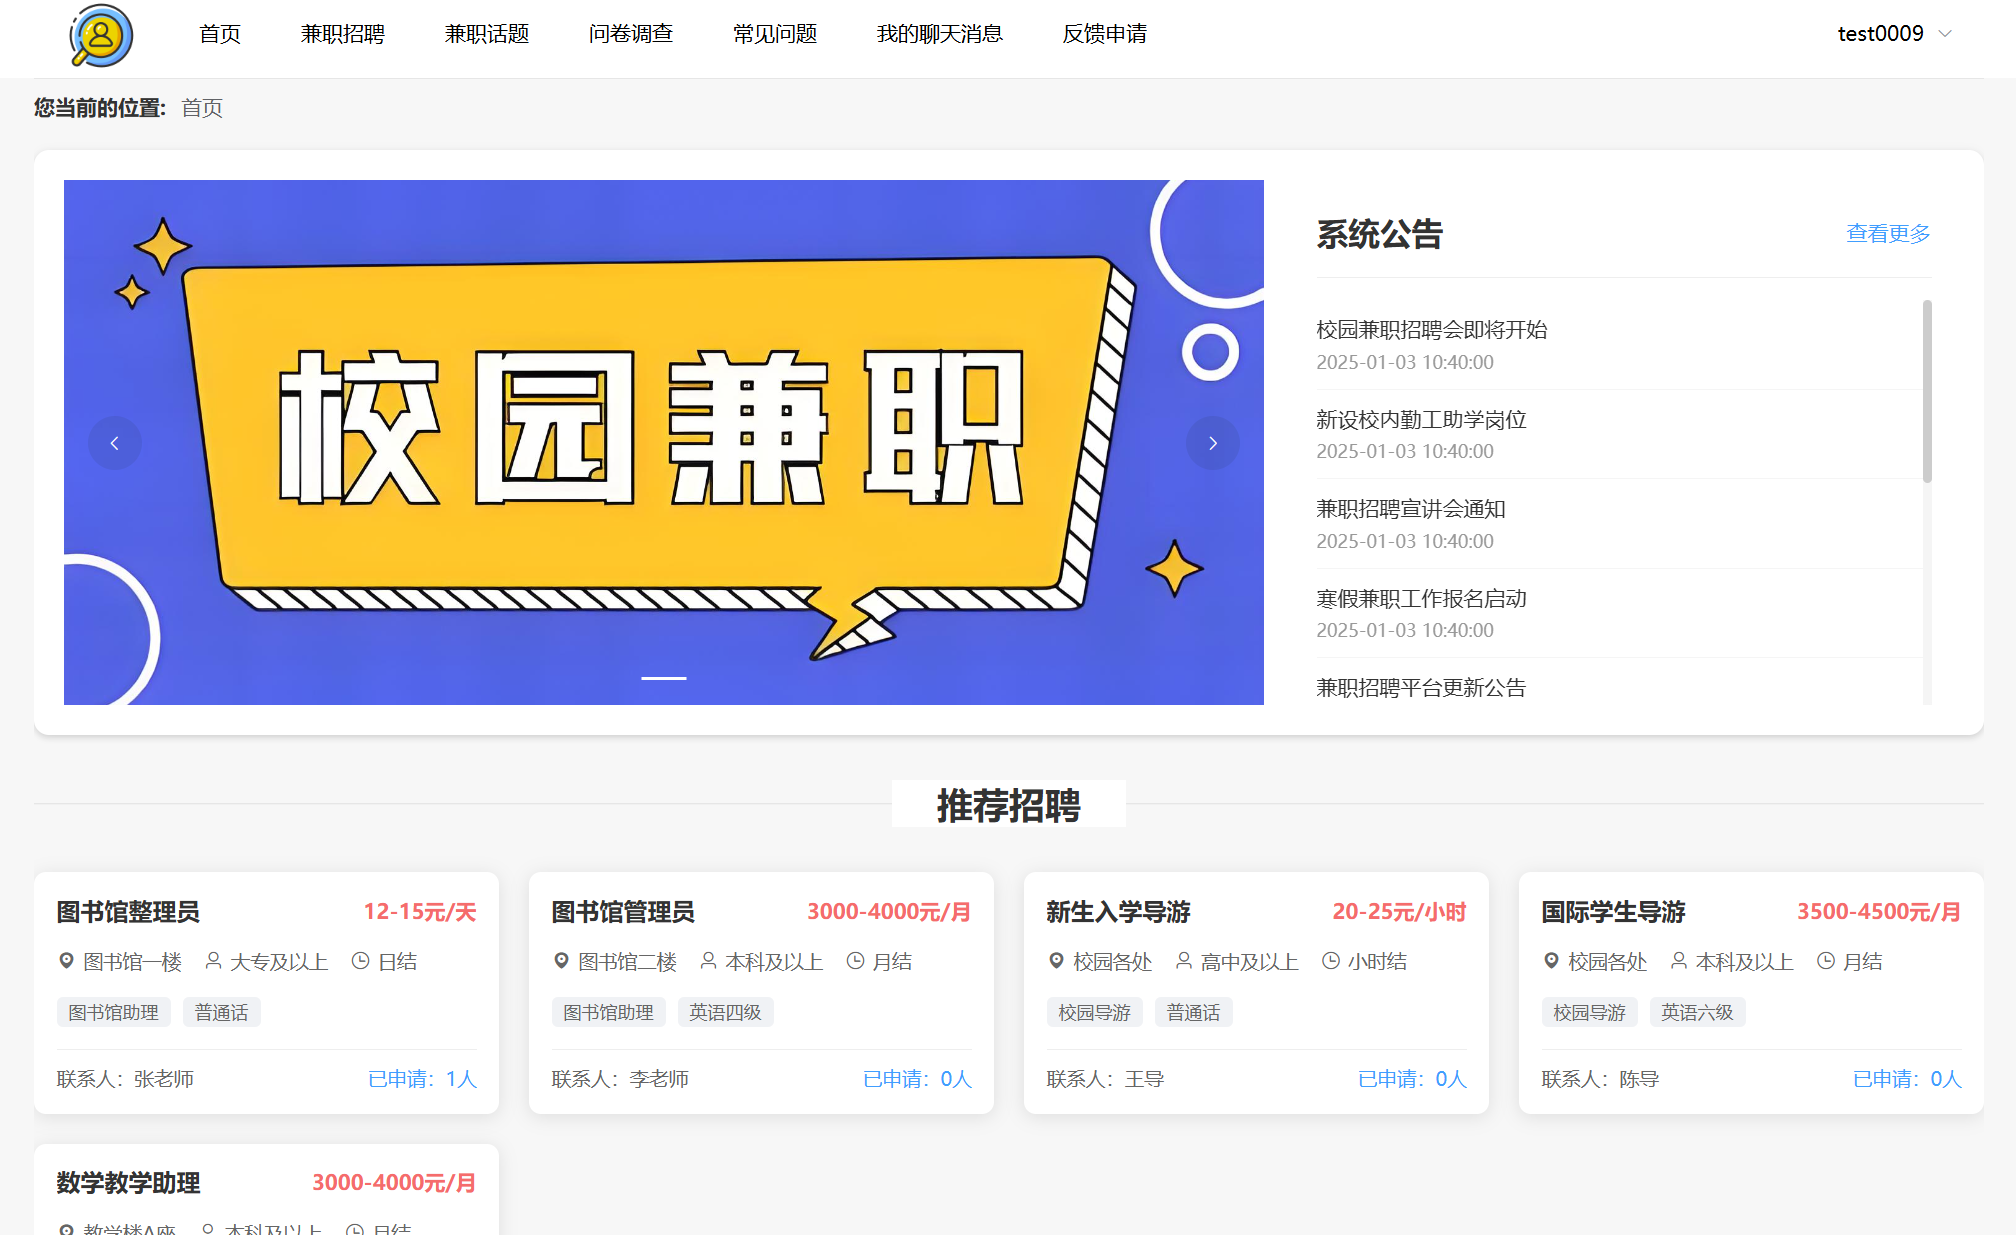The width and height of the screenshot is (2016, 1235).
Task: Open 问卷调查 in the navigation
Action: [631, 34]
